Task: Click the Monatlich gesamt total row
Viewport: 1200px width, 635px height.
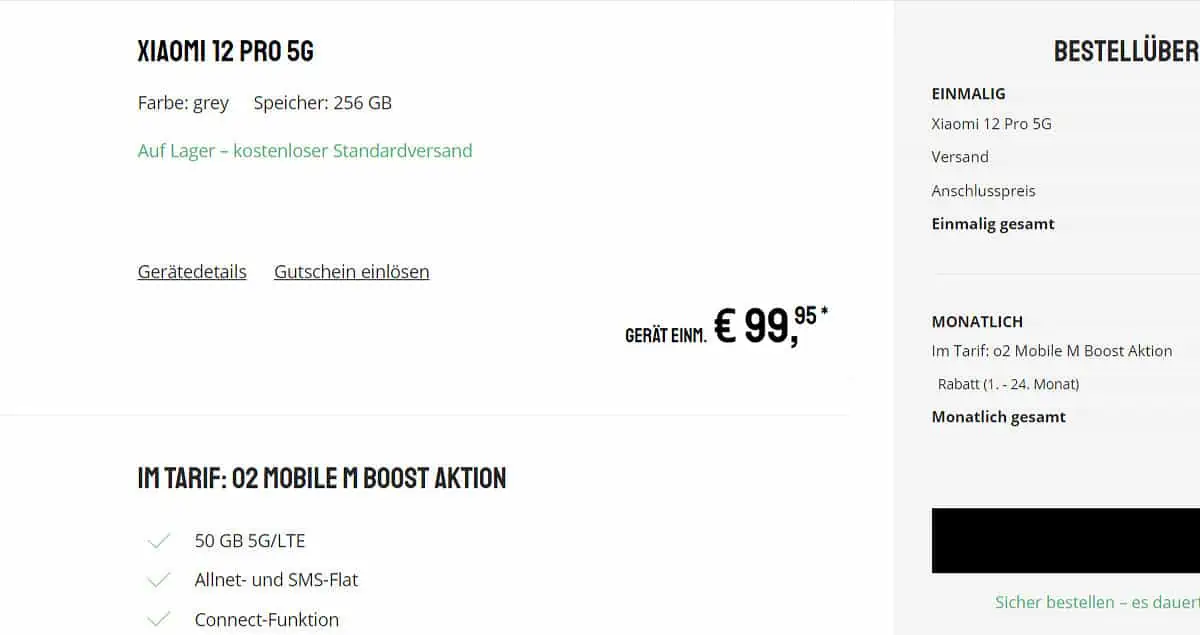Action: point(998,417)
